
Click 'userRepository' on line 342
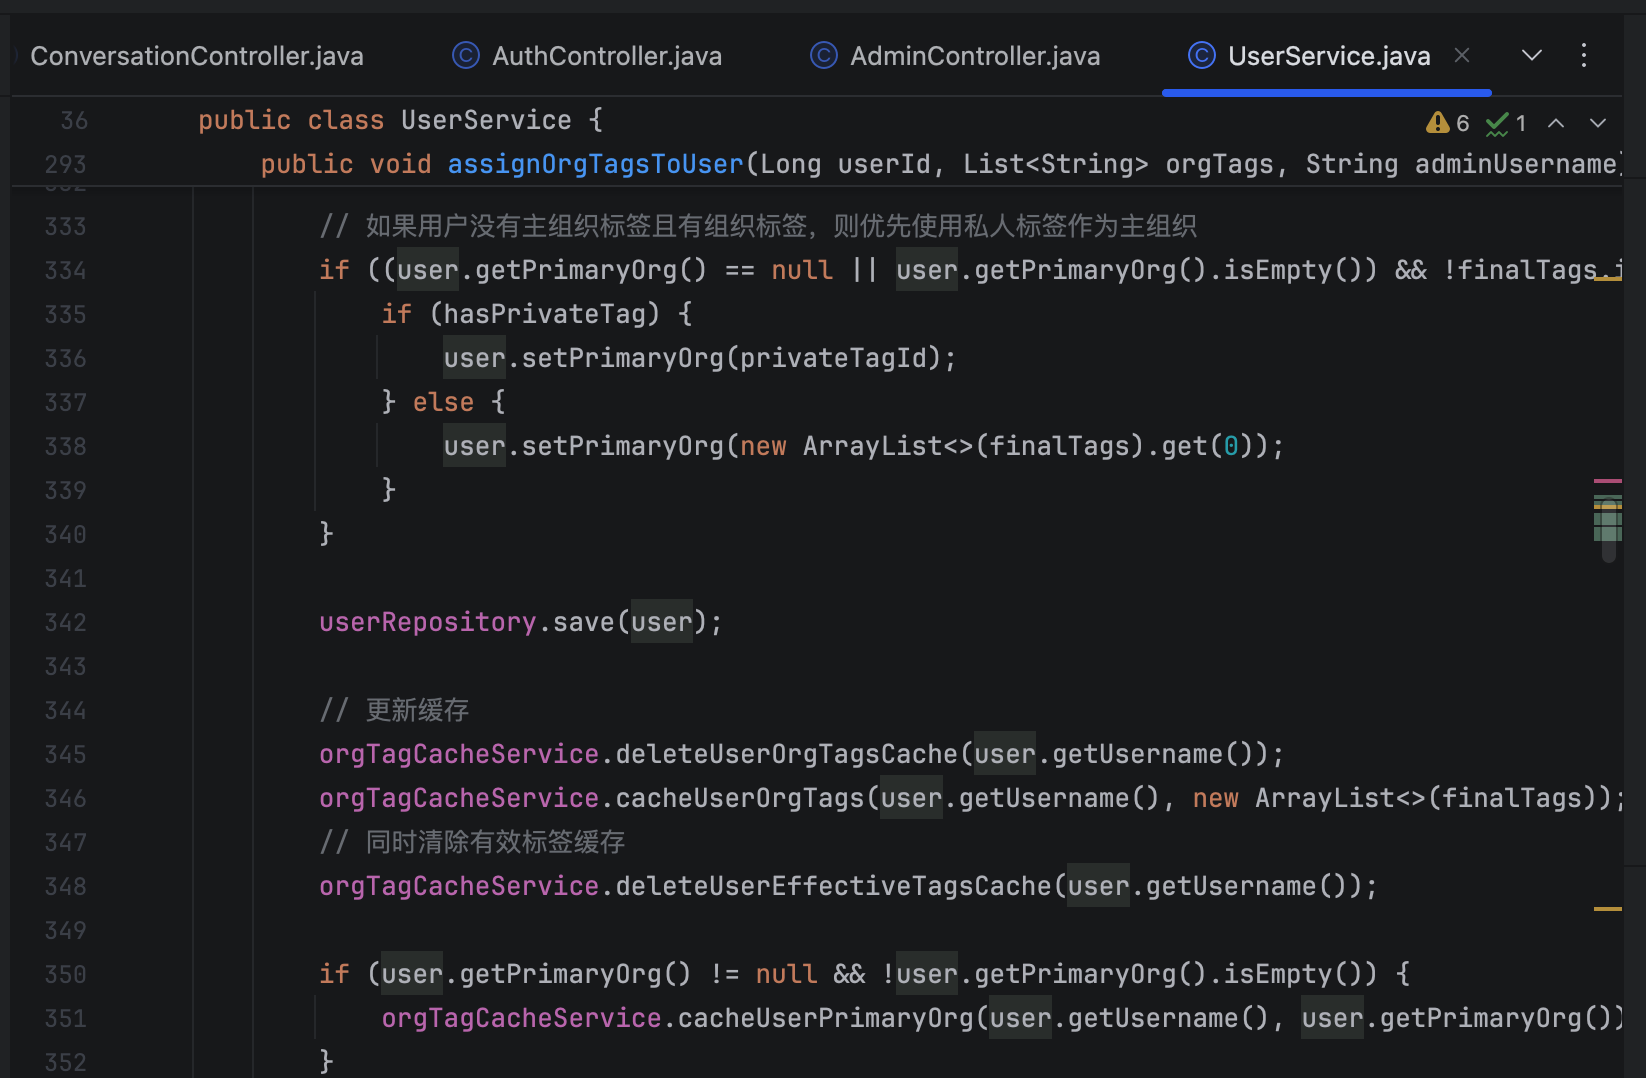click(x=428, y=622)
